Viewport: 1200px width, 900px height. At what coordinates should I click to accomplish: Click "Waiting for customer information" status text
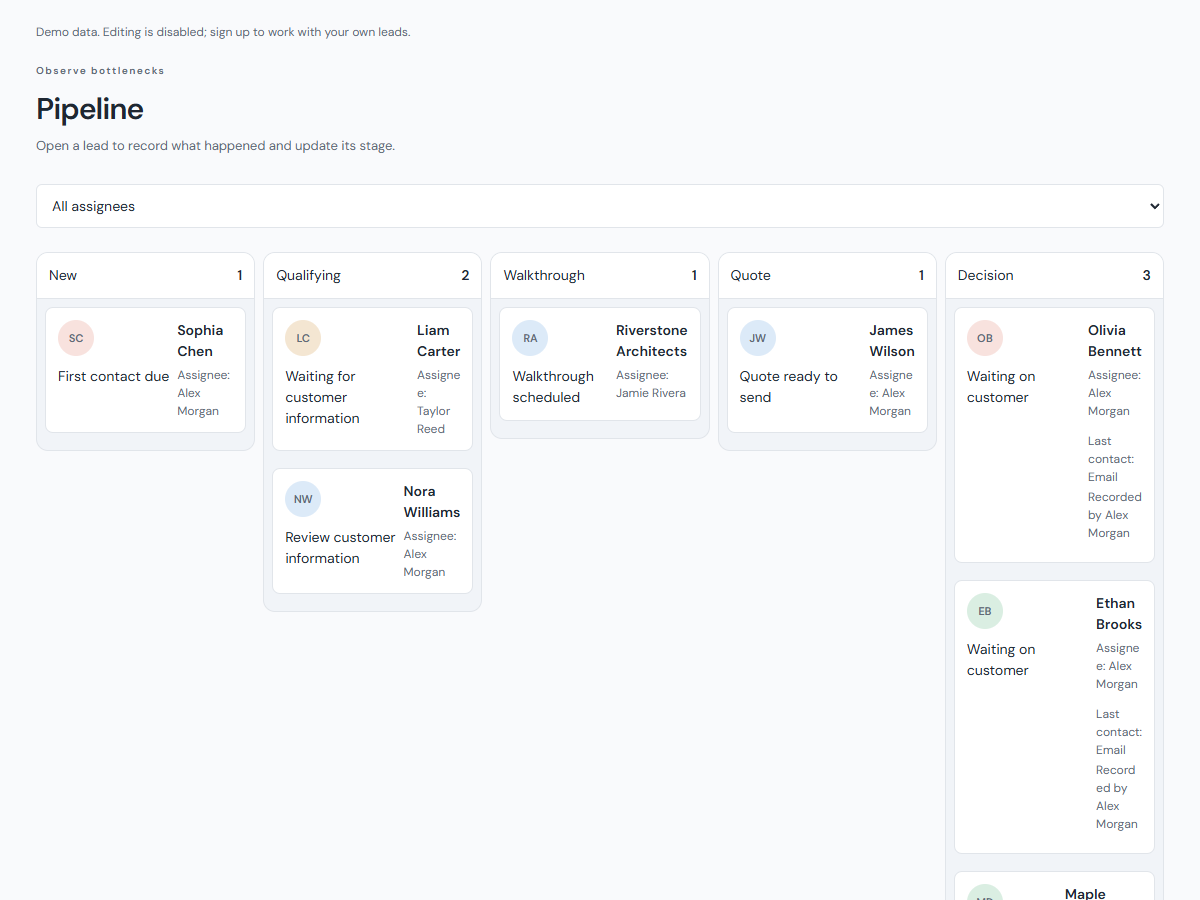(322, 398)
